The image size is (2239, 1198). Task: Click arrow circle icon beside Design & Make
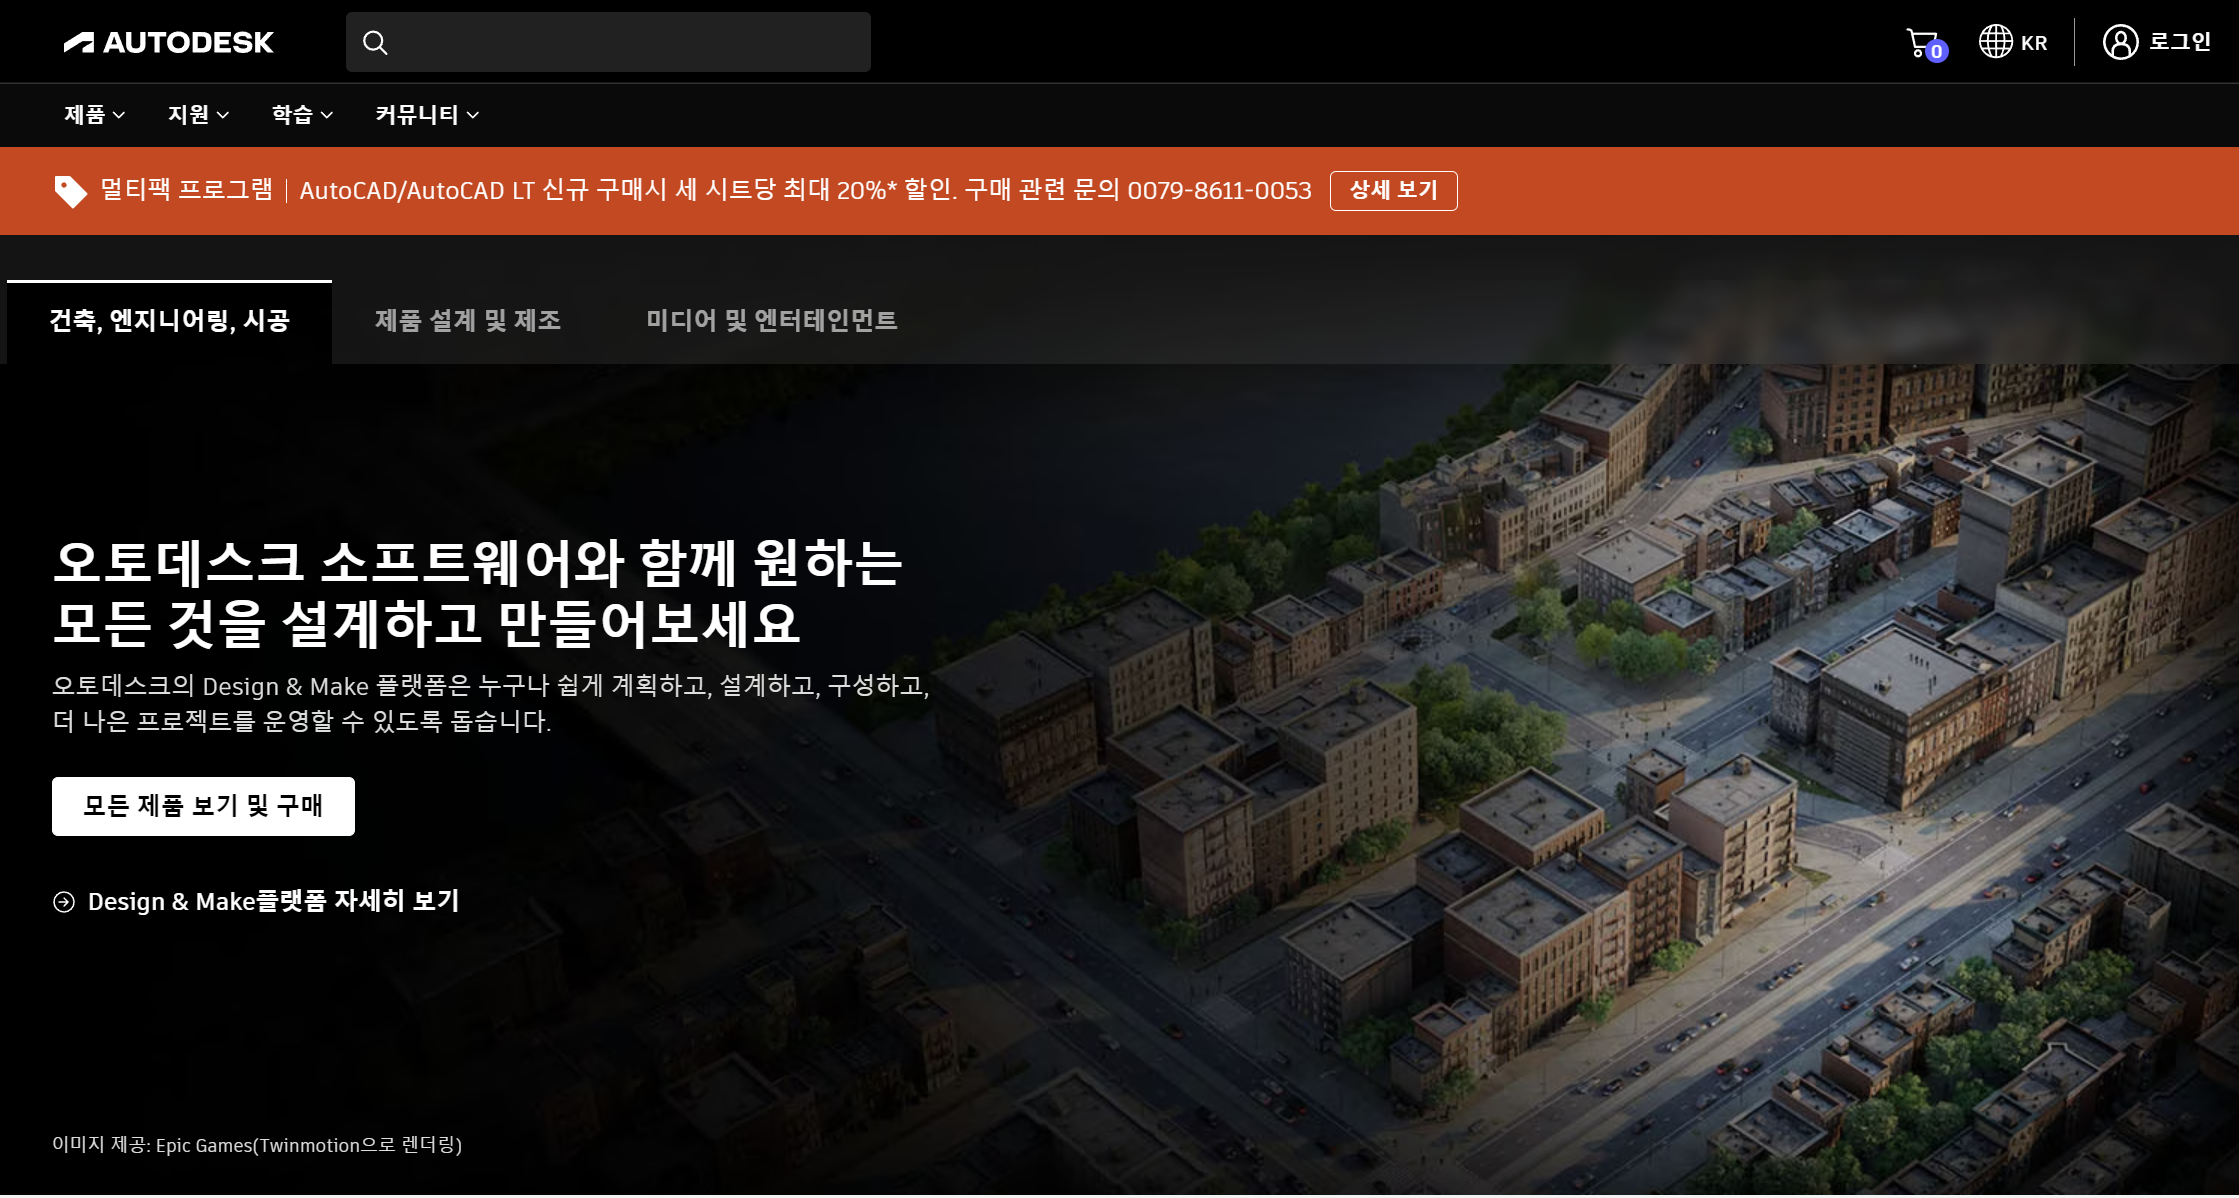point(64,902)
